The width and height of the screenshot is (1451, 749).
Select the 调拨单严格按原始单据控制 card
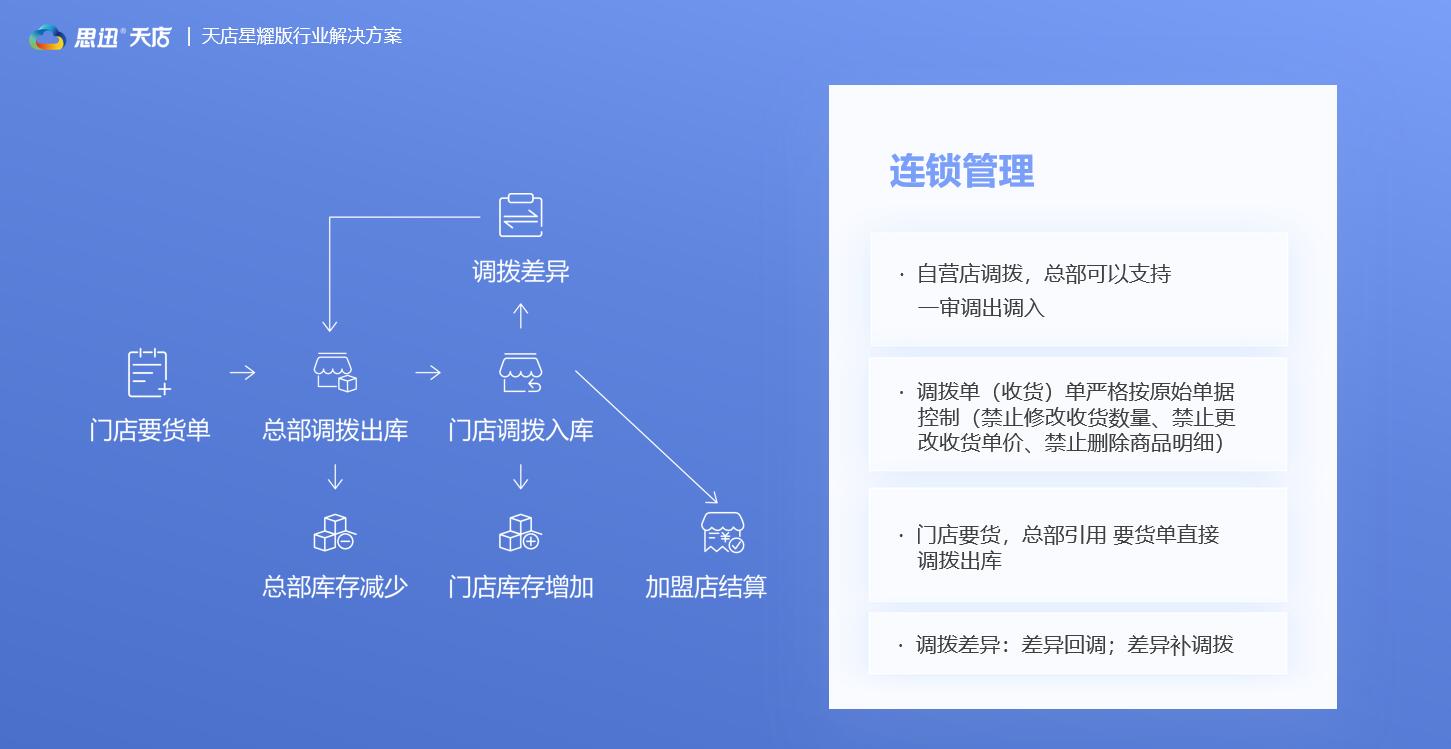(1078, 416)
